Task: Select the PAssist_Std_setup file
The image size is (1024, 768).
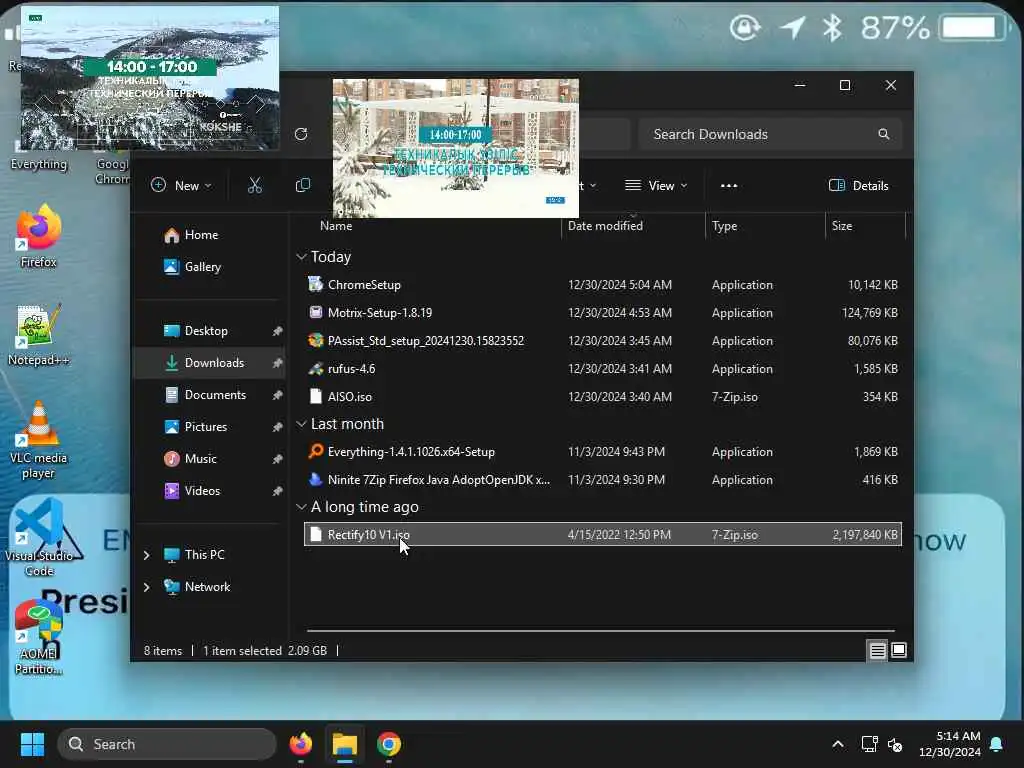Action: 602,342
